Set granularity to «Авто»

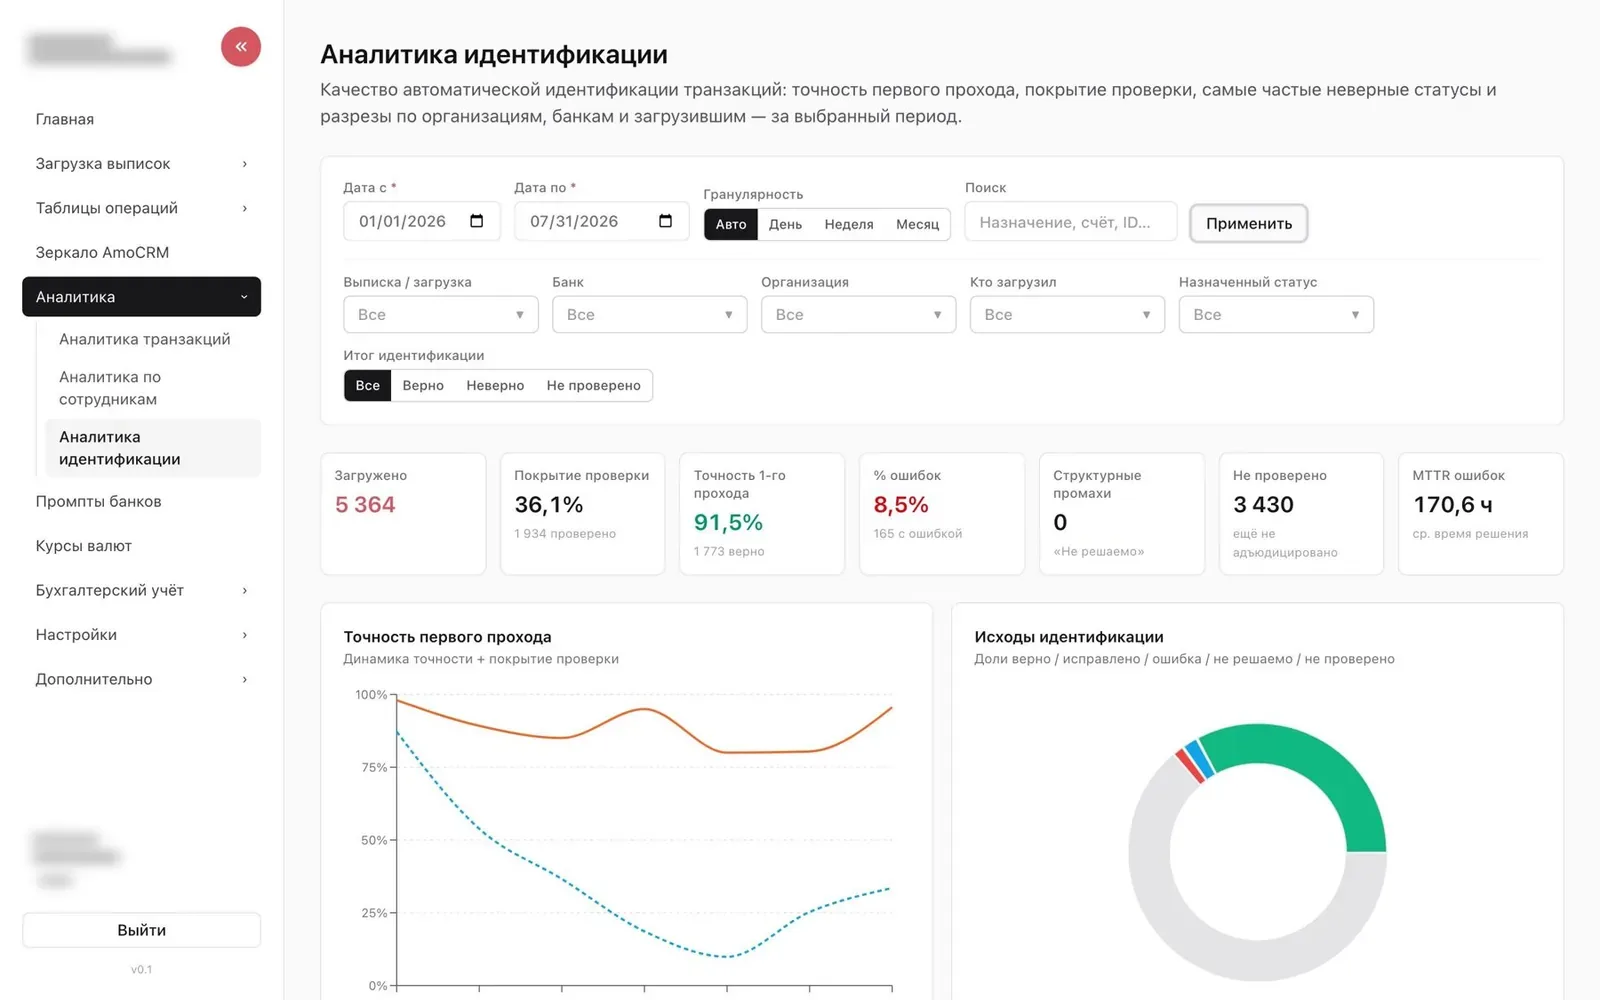click(731, 224)
